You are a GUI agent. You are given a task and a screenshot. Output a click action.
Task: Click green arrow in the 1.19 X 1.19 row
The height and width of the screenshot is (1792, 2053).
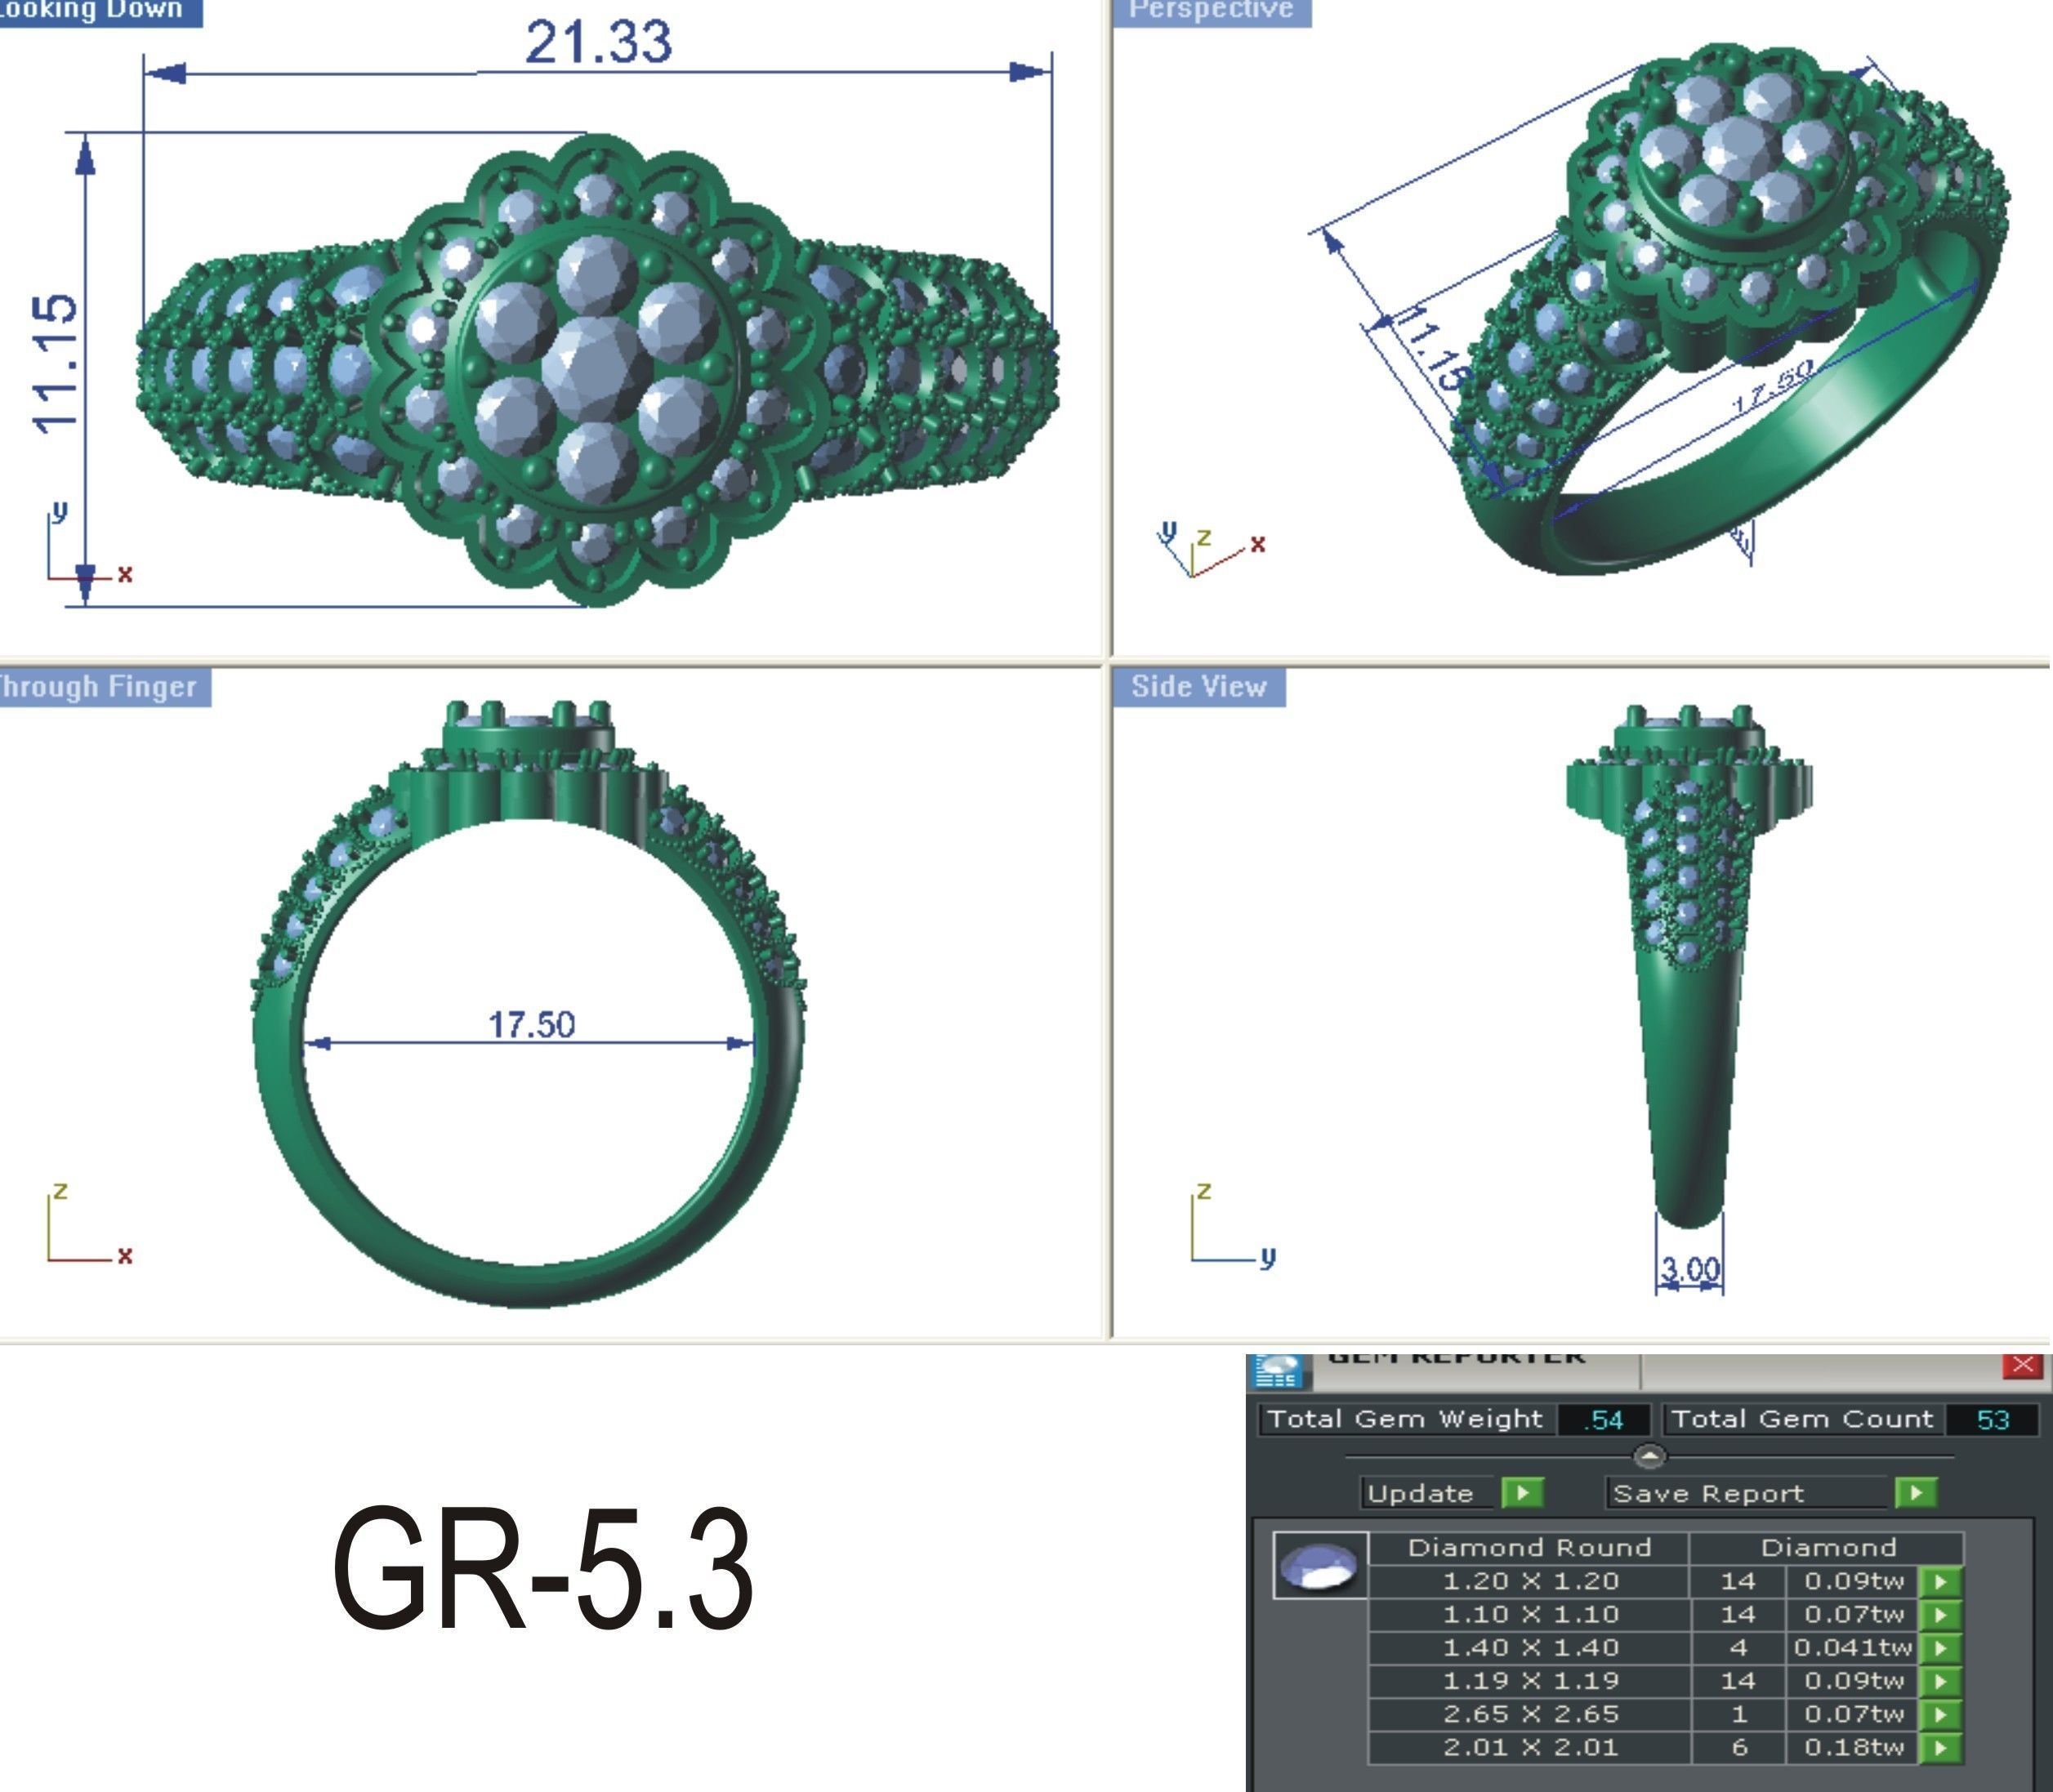(x=1940, y=1681)
